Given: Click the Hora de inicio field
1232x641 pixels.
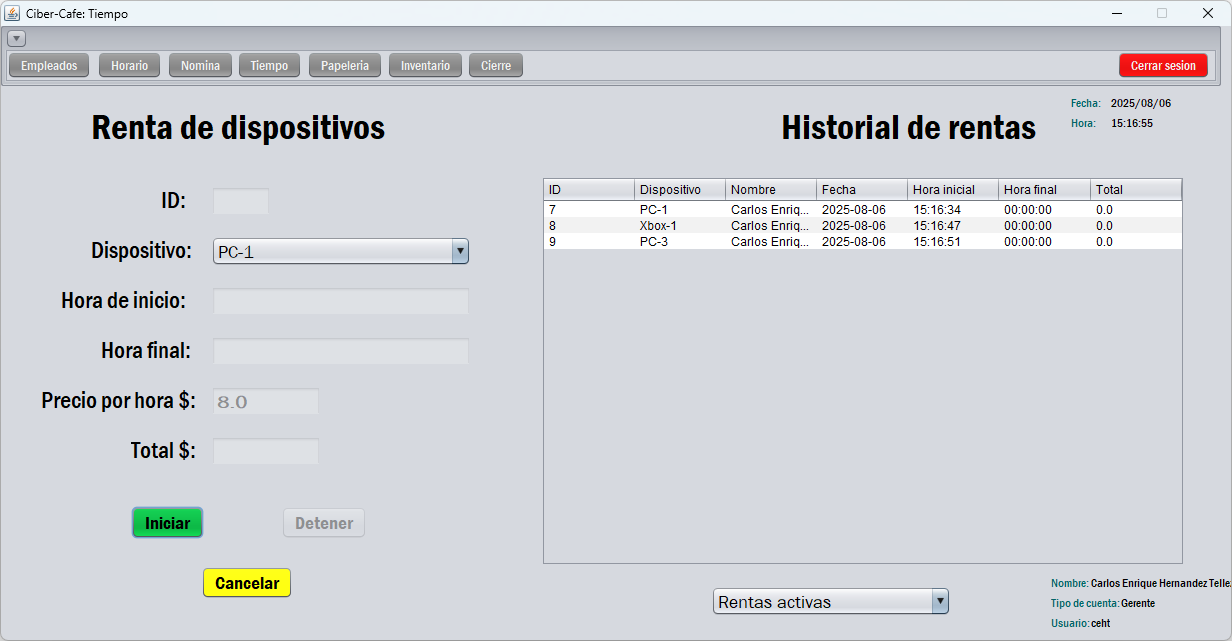Looking at the screenshot, I should (341, 301).
